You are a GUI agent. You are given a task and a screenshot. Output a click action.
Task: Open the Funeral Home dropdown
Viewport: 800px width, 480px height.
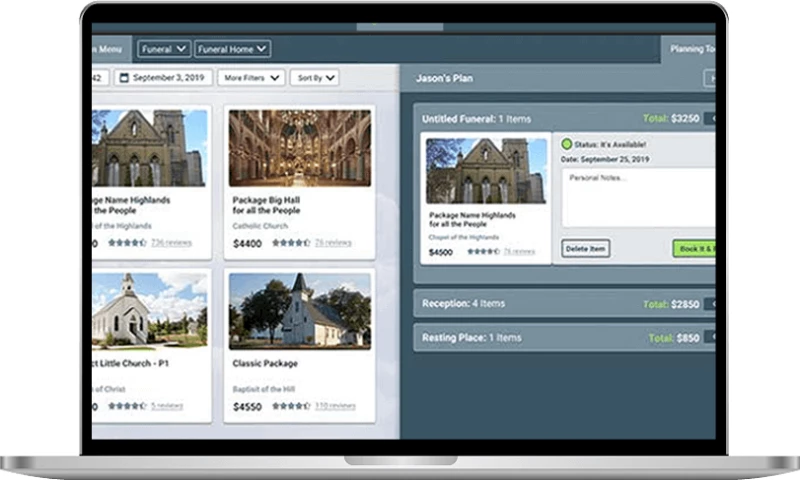232,48
